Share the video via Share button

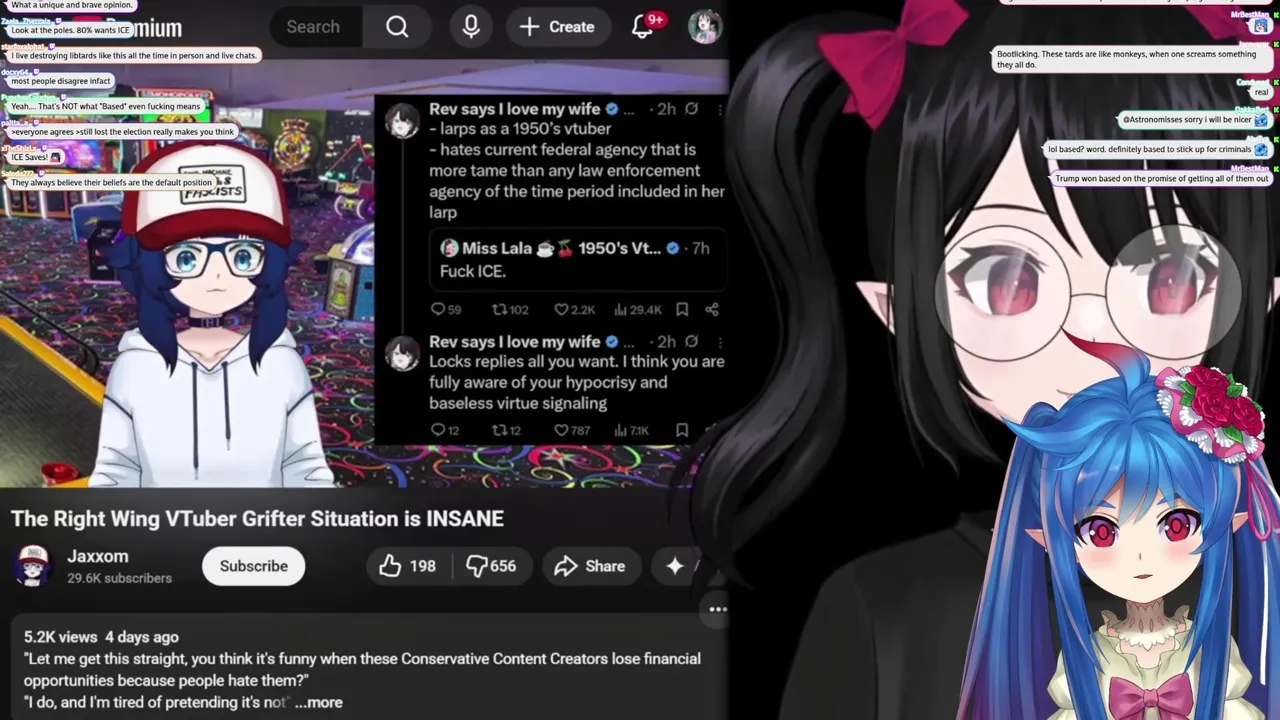tap(590, 566)
